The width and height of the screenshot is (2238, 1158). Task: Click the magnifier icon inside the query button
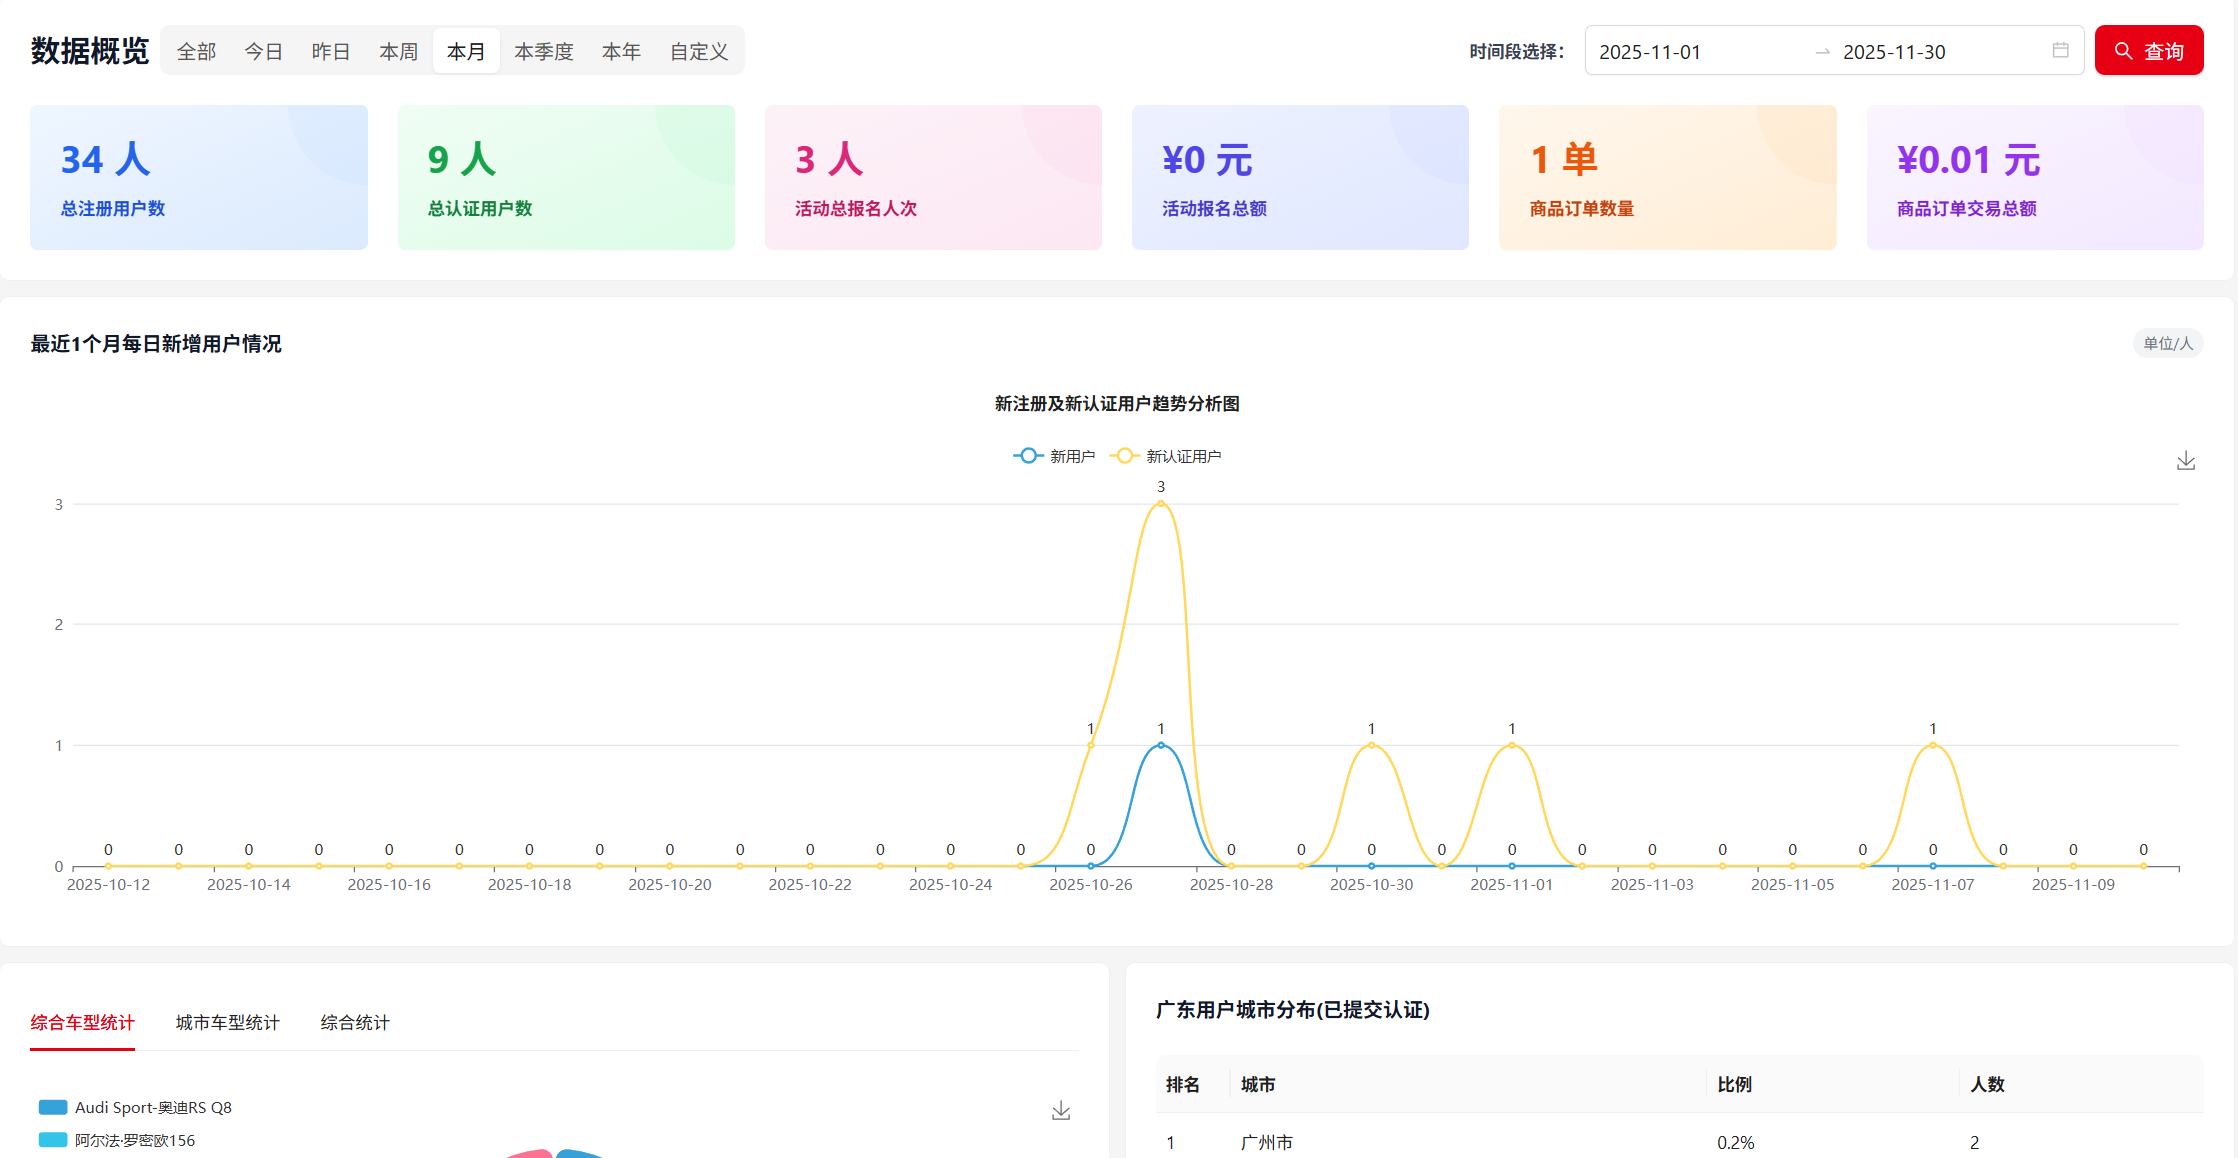(x=2124, y=50)
